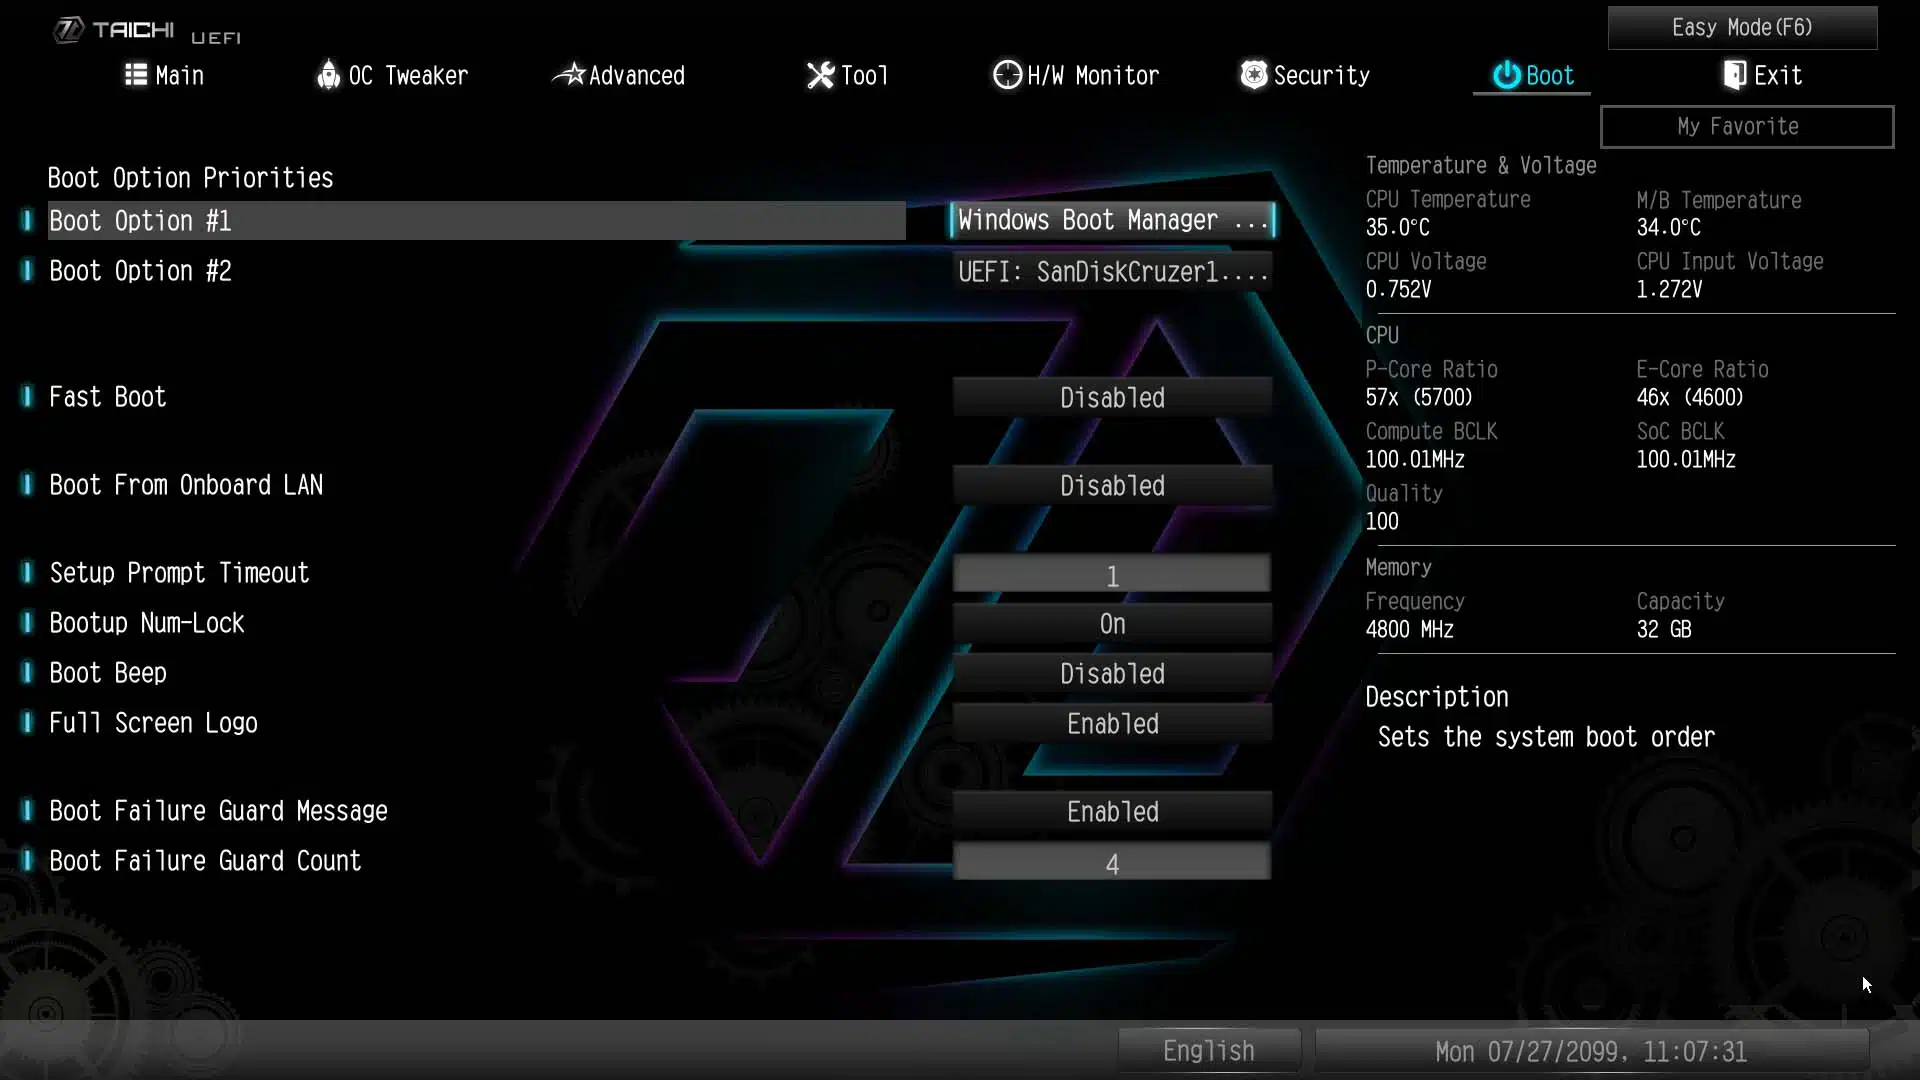The image size is (1920, 1080).
Task: Click the Security shield icon
Action: [1254, 75]
